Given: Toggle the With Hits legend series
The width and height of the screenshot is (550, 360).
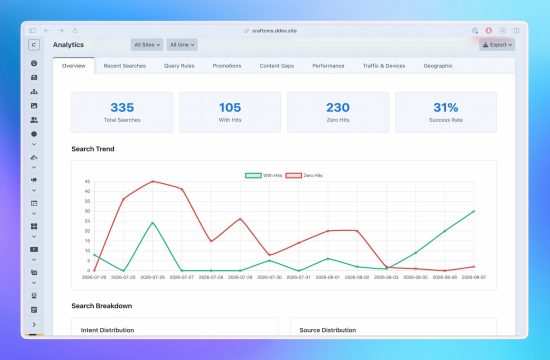Looking at the screenshot, I should point(263,175).
